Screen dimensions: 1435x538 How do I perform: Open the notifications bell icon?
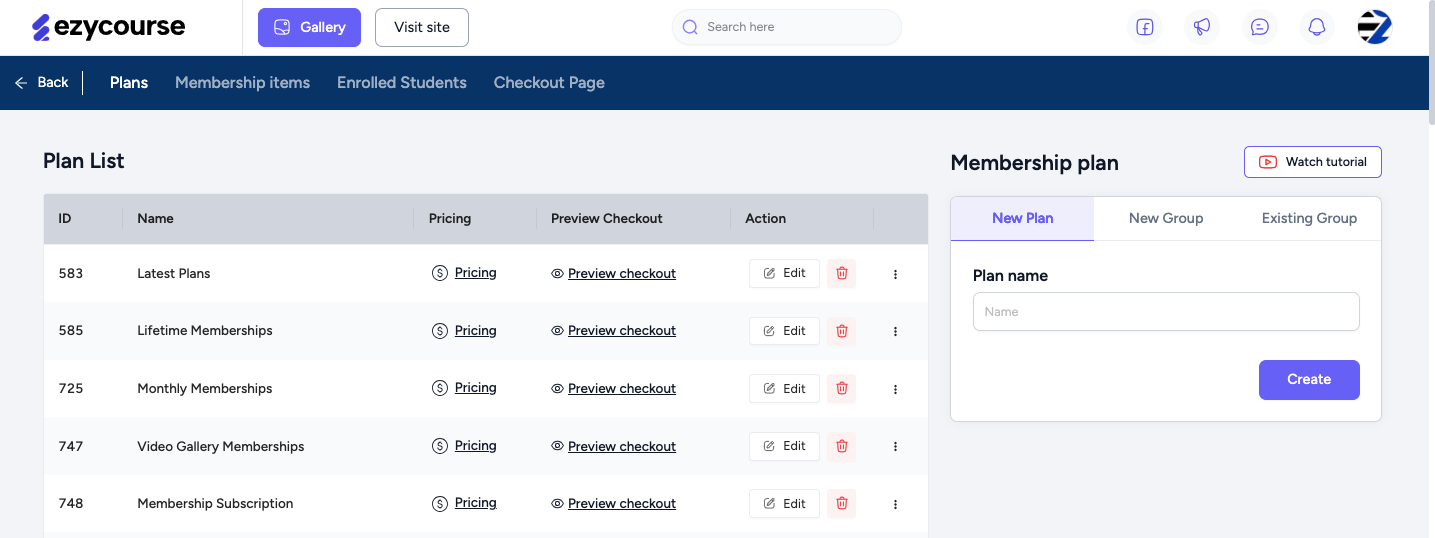pos(1317,27)
